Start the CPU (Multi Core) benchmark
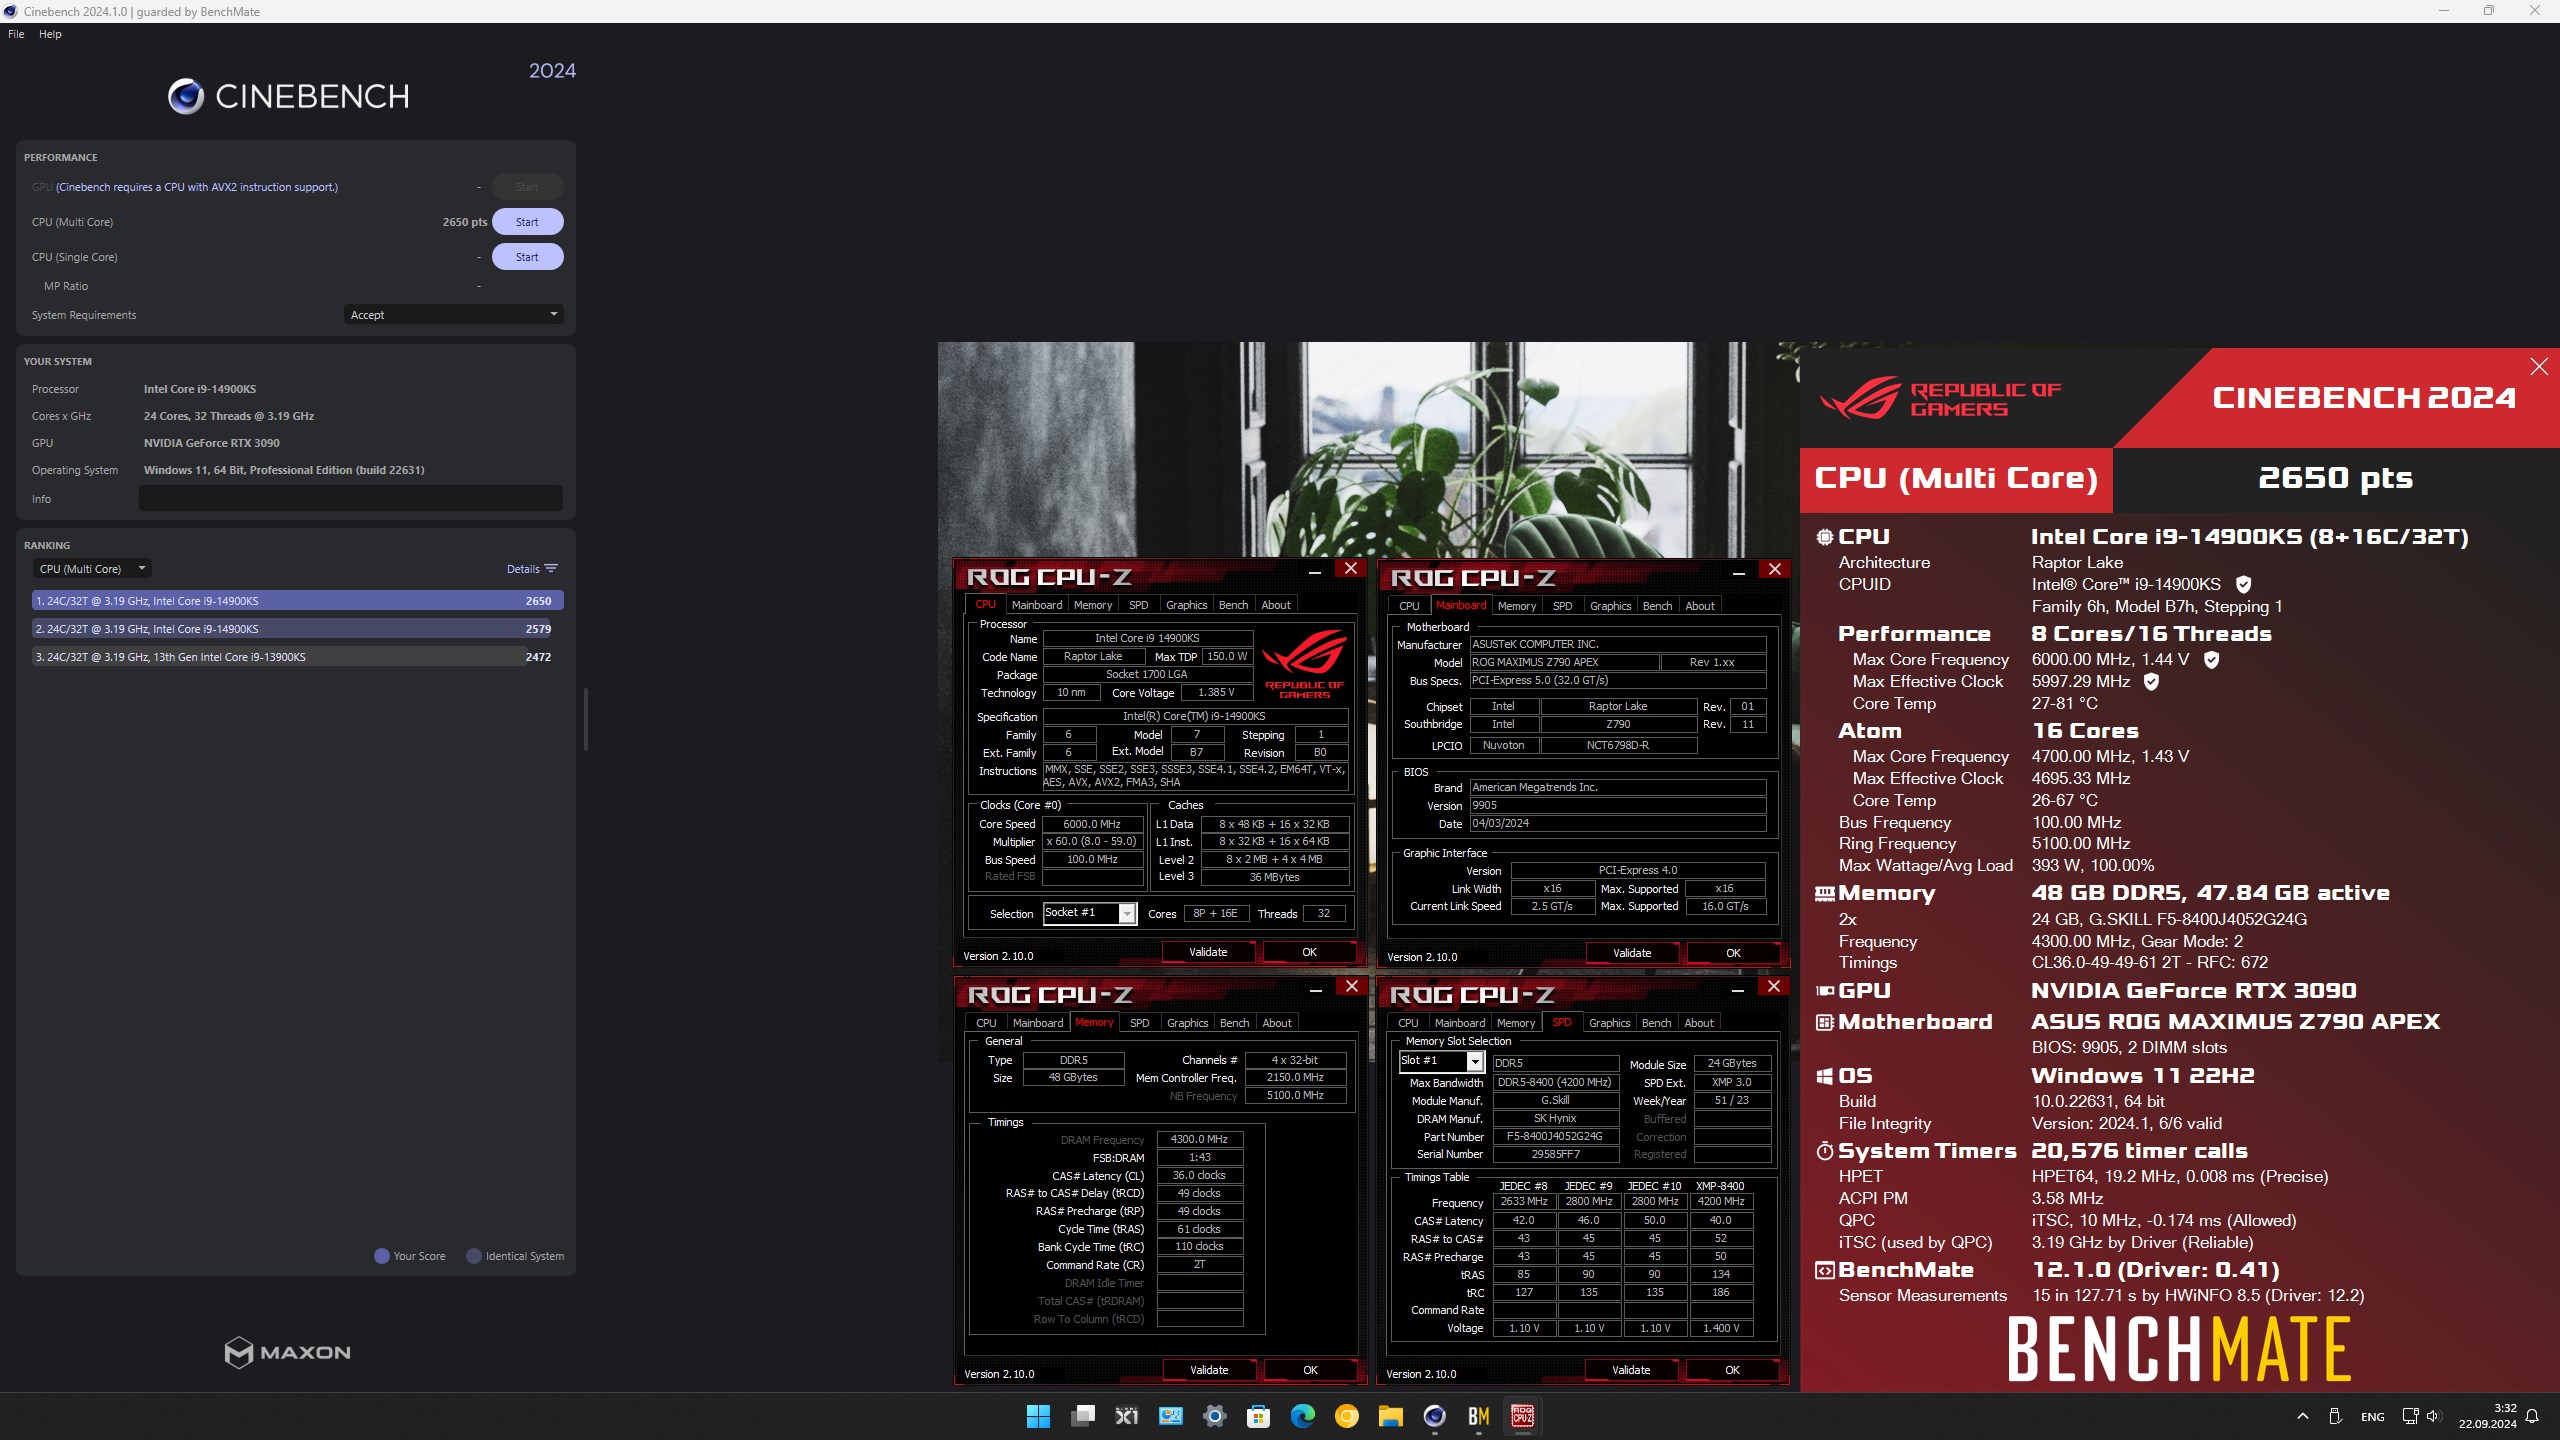Screen dimensions: 2560x1440 [527, 222]
